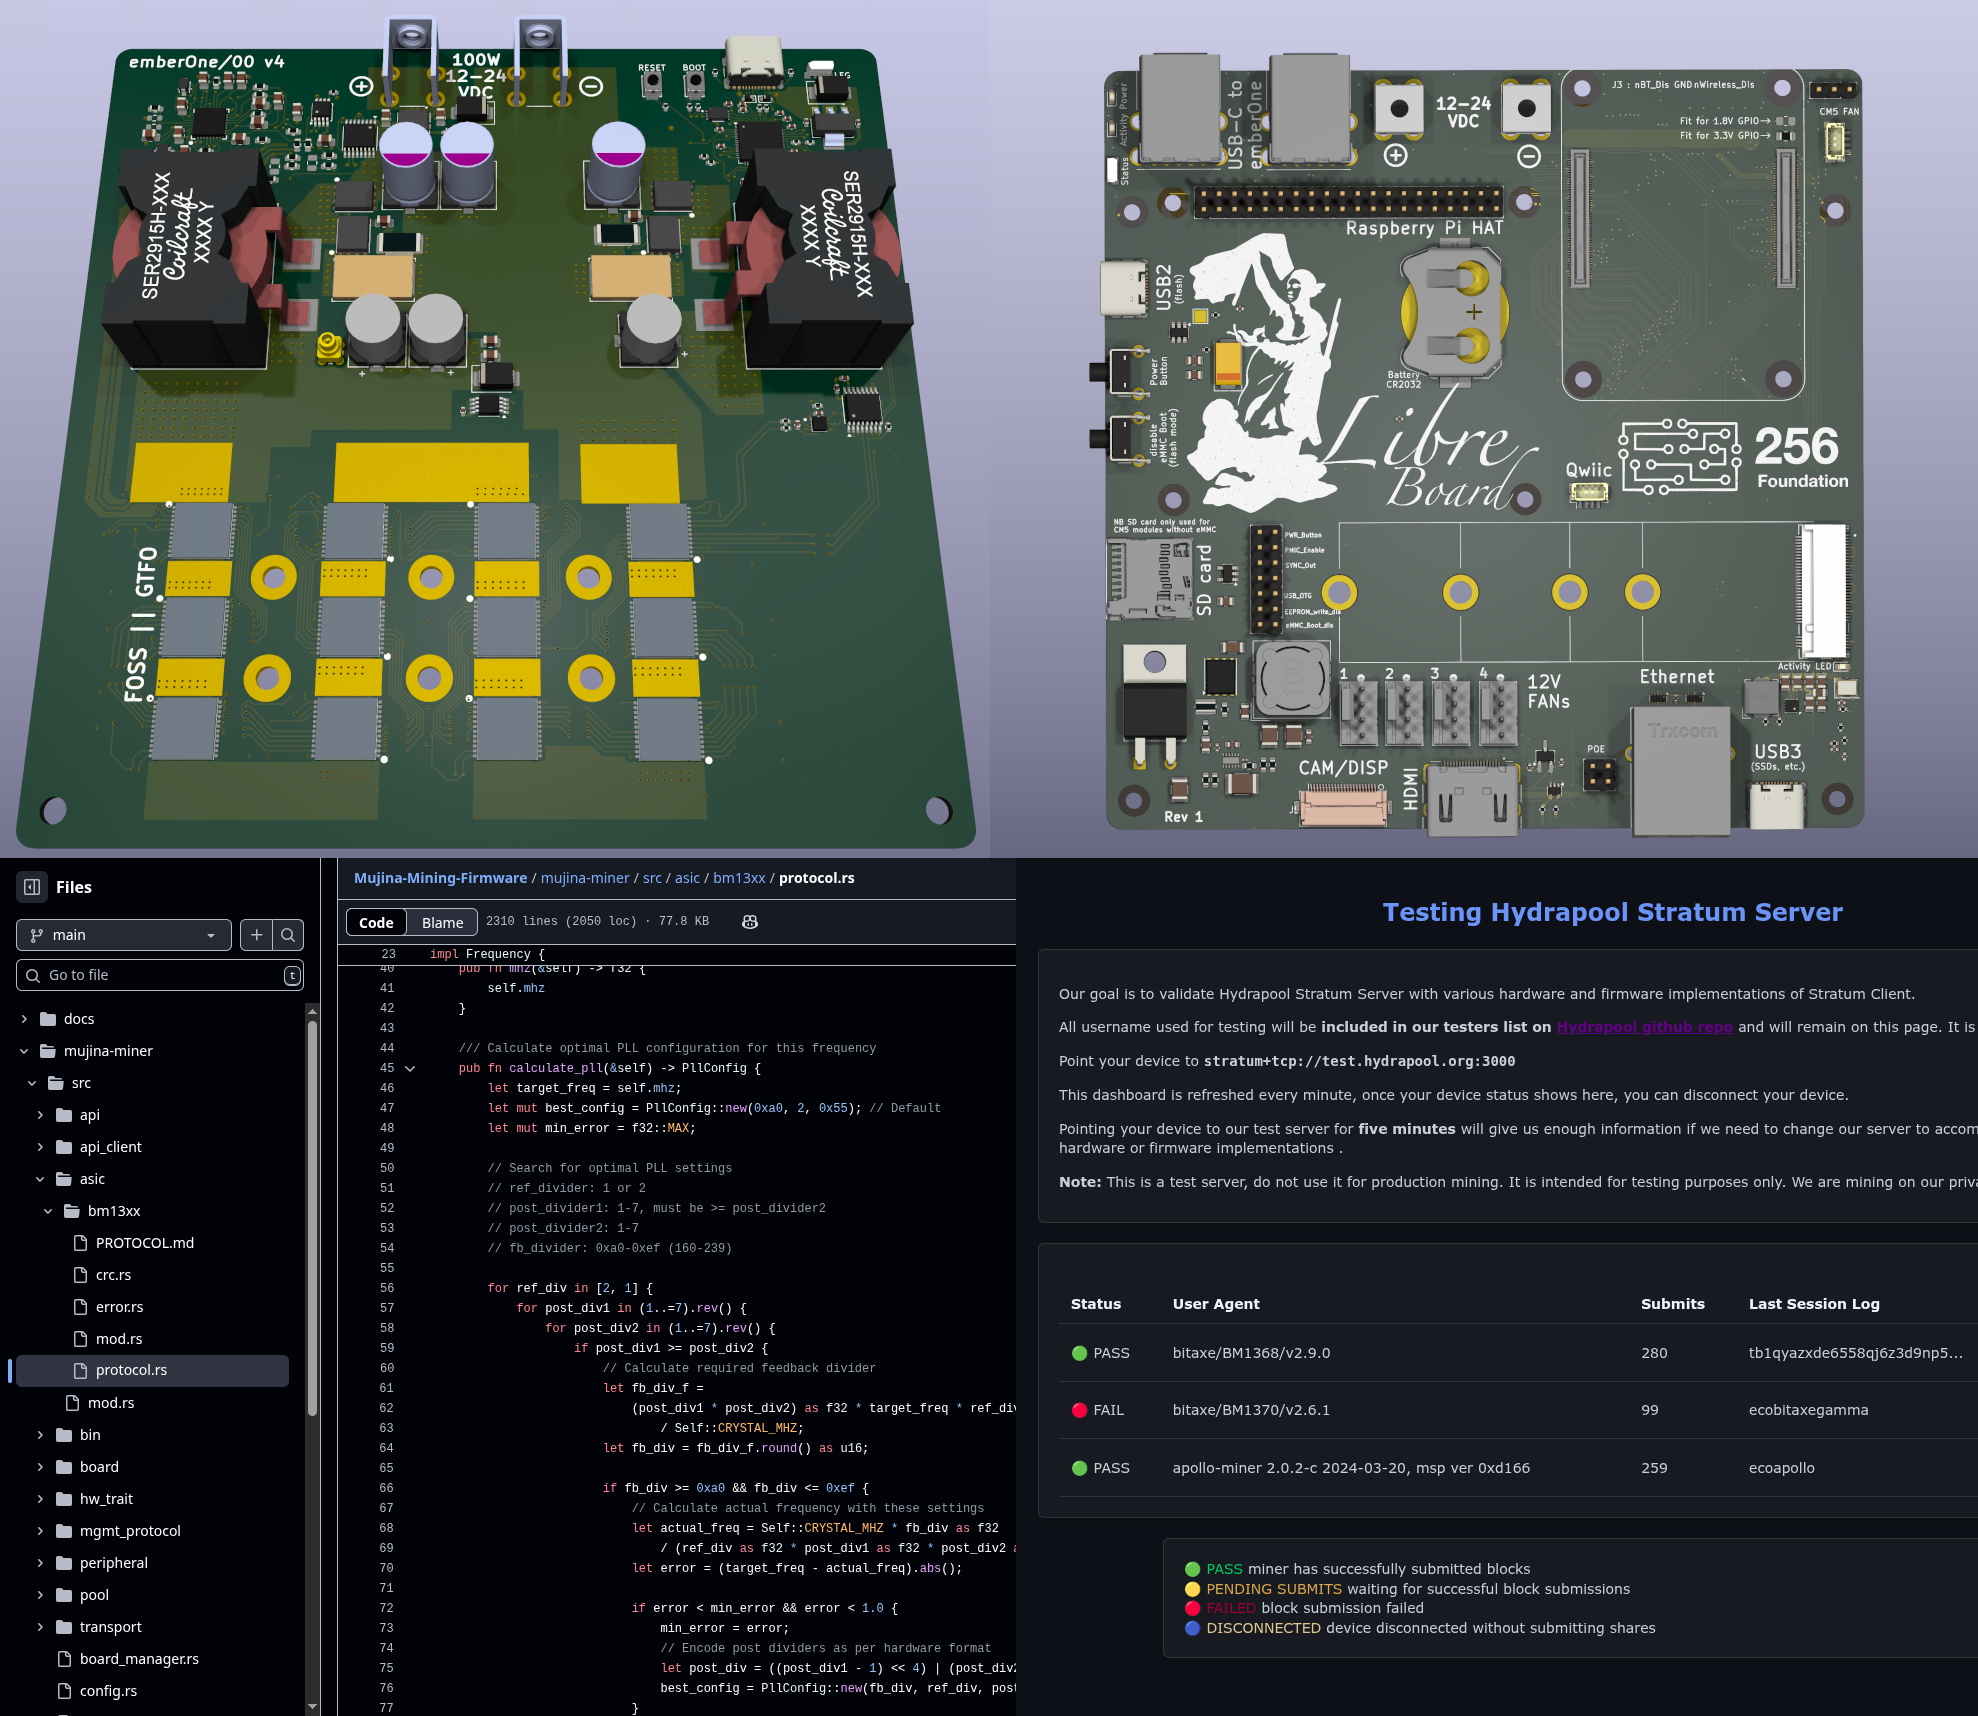Image resolution: width=1978 pixels, height=1716 pixels.
Task: Open crc.rs in the file tree
Action: tap(113, 1275)
